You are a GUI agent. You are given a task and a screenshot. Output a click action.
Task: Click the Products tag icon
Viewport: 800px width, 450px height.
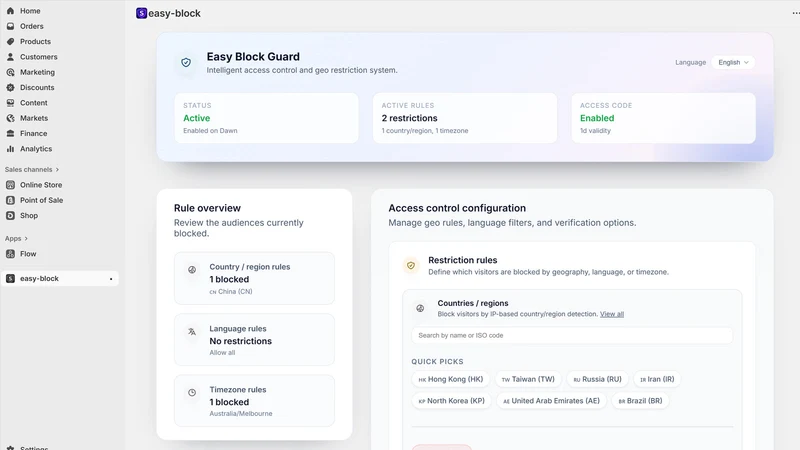(x=10, y=41)
